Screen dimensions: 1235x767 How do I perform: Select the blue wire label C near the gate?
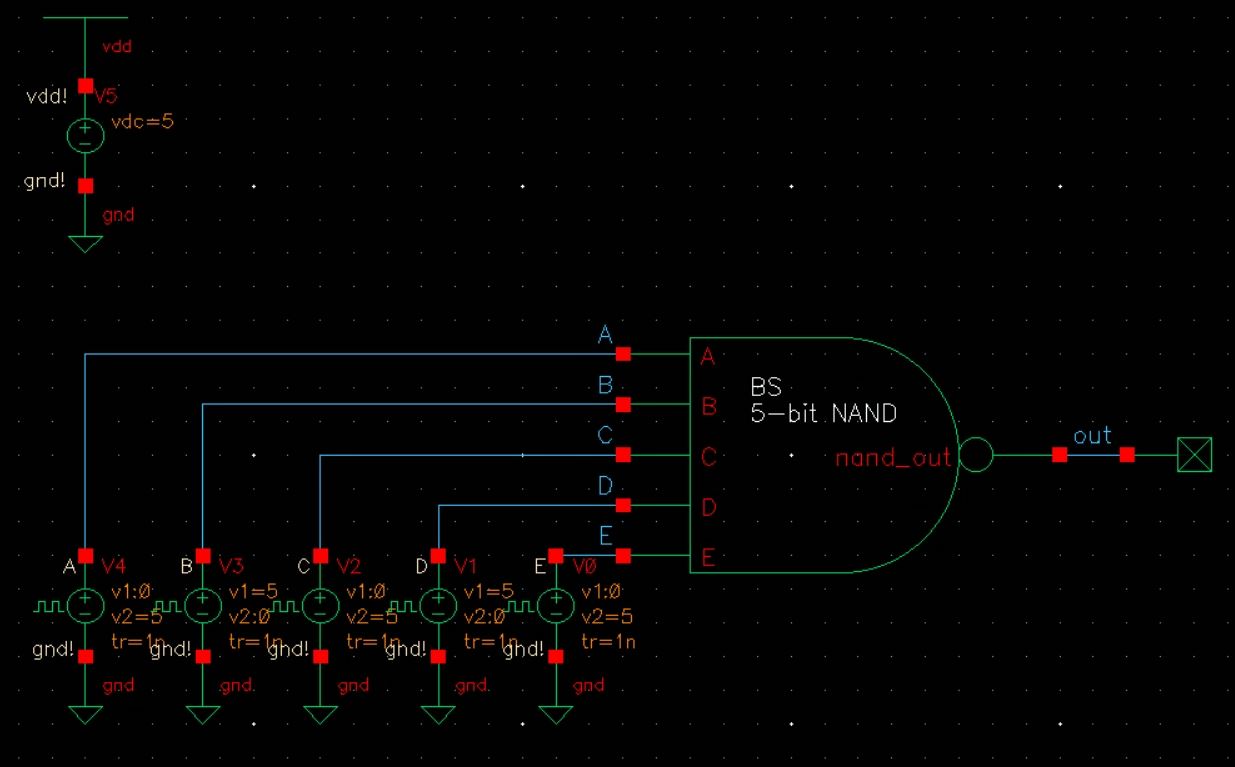tap(605, 436)
